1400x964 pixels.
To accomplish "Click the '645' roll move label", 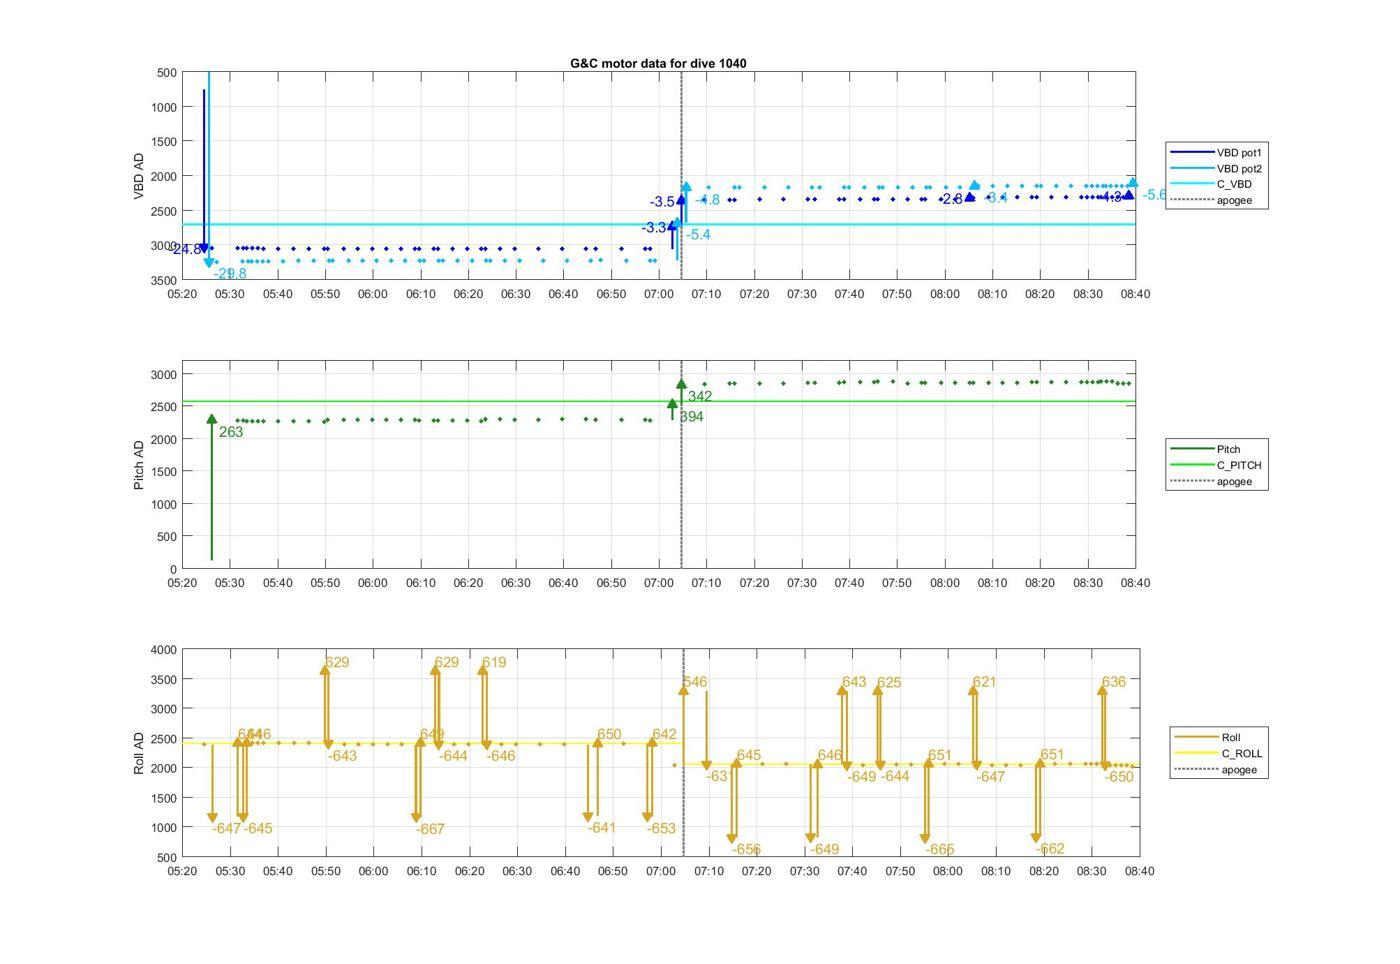I will 749,755.
